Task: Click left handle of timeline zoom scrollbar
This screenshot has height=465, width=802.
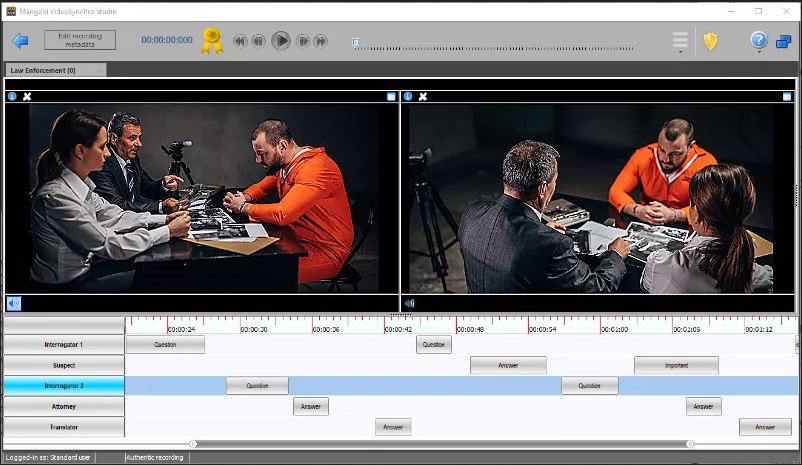Action: point(193,444)
